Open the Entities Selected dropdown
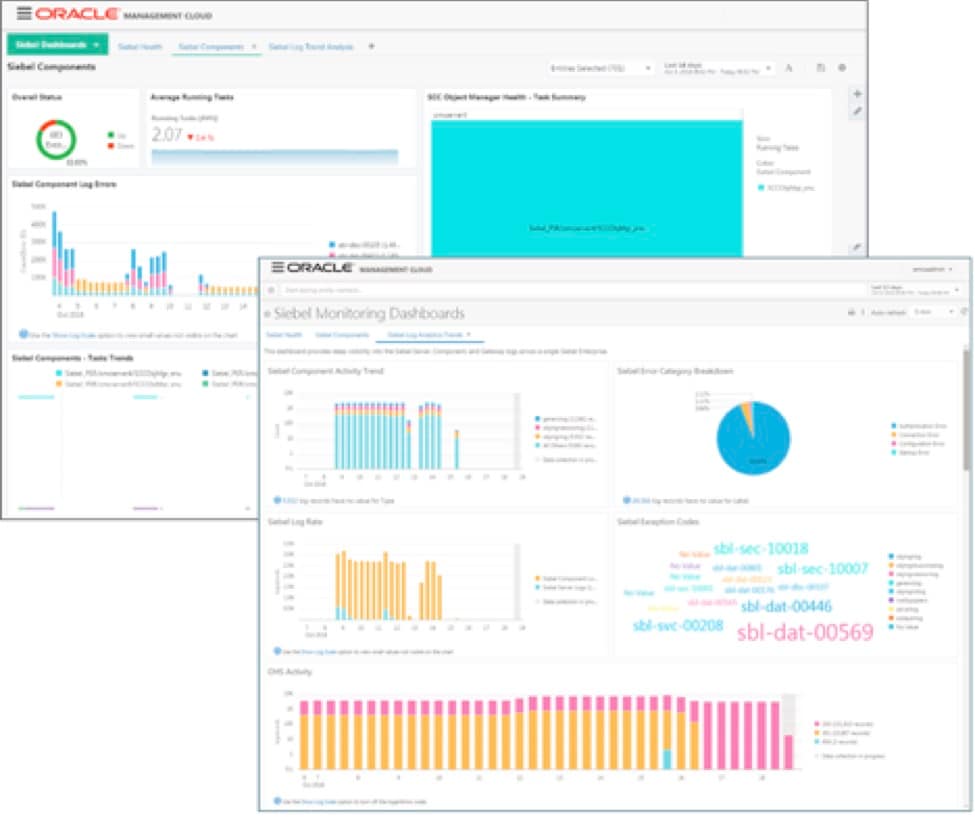 pyautogui.click(x=599, y=68)
